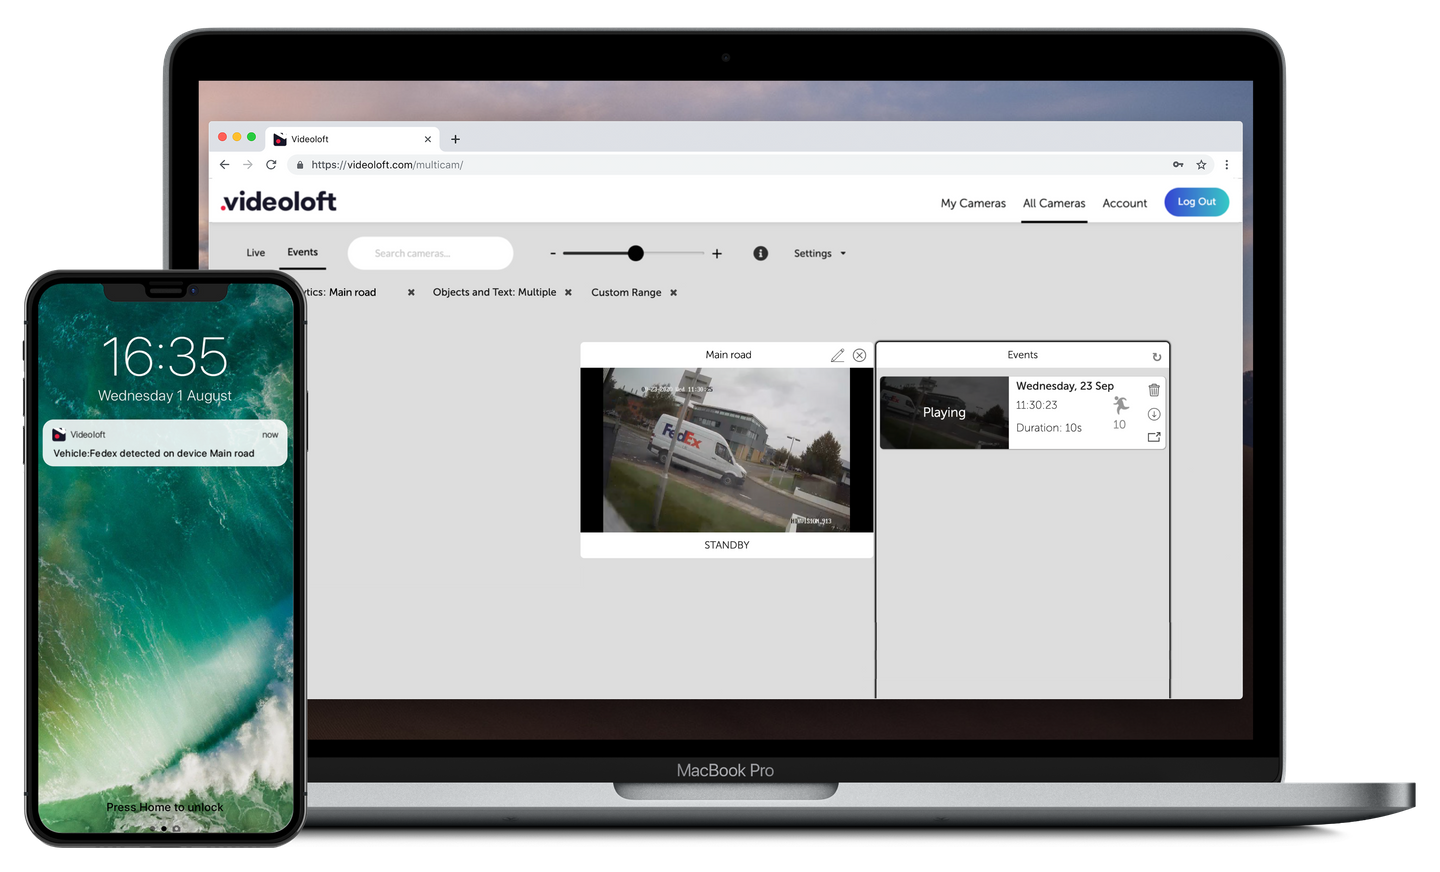The height and width of the screenshot is (872, 1440).
Task: Open the Account page
Action: click(x=1125, y=203)
